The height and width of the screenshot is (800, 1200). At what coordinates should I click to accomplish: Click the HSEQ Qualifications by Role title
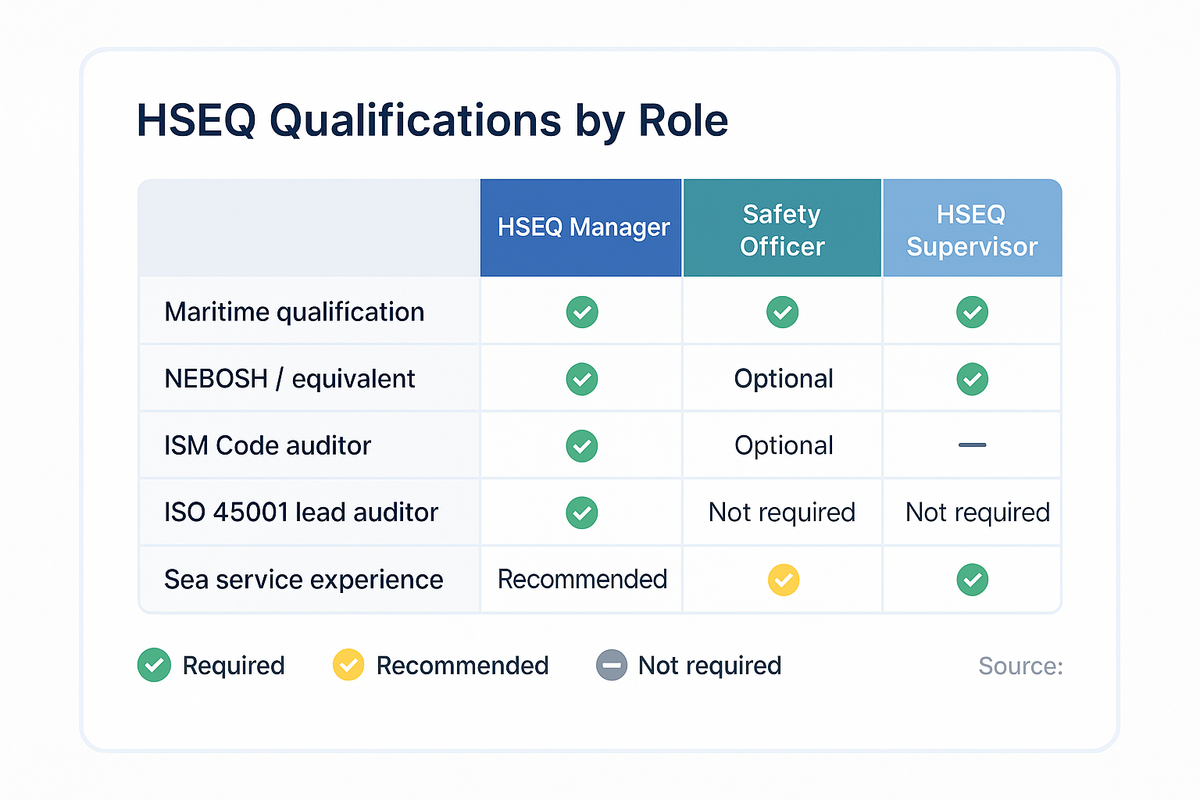pos(432,120)
